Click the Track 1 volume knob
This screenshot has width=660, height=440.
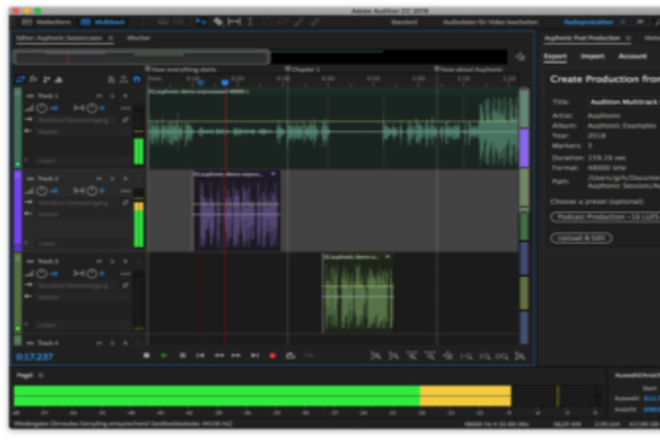tap(41, 108)
